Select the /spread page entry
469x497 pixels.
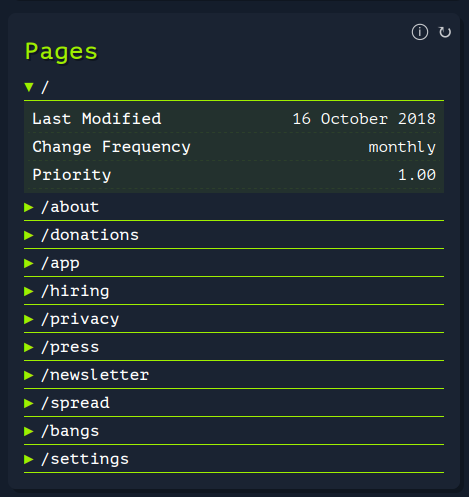click(234, 403)
